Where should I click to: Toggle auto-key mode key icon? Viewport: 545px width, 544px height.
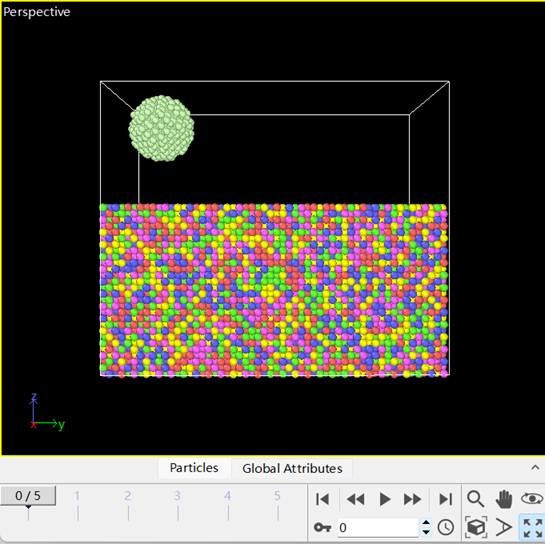click(322, 528)
